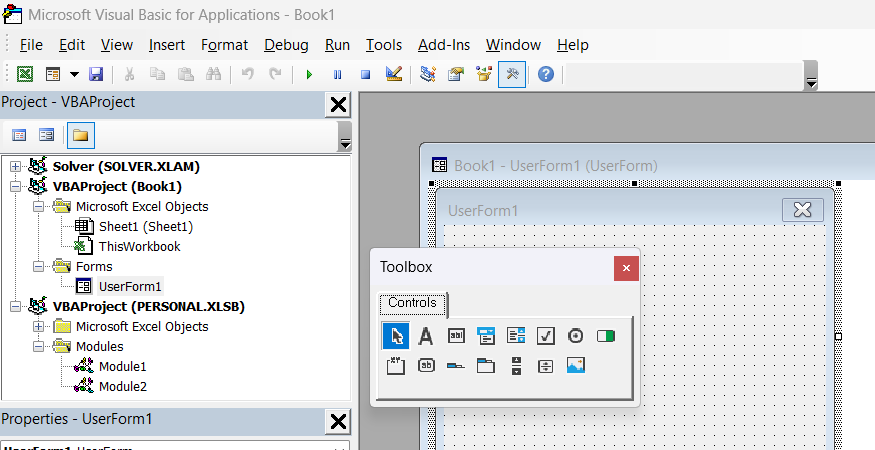Screen dimensions: 875x450
Task: Open the Tools menu
Action: pyautogui.click(x=384, y=45)
